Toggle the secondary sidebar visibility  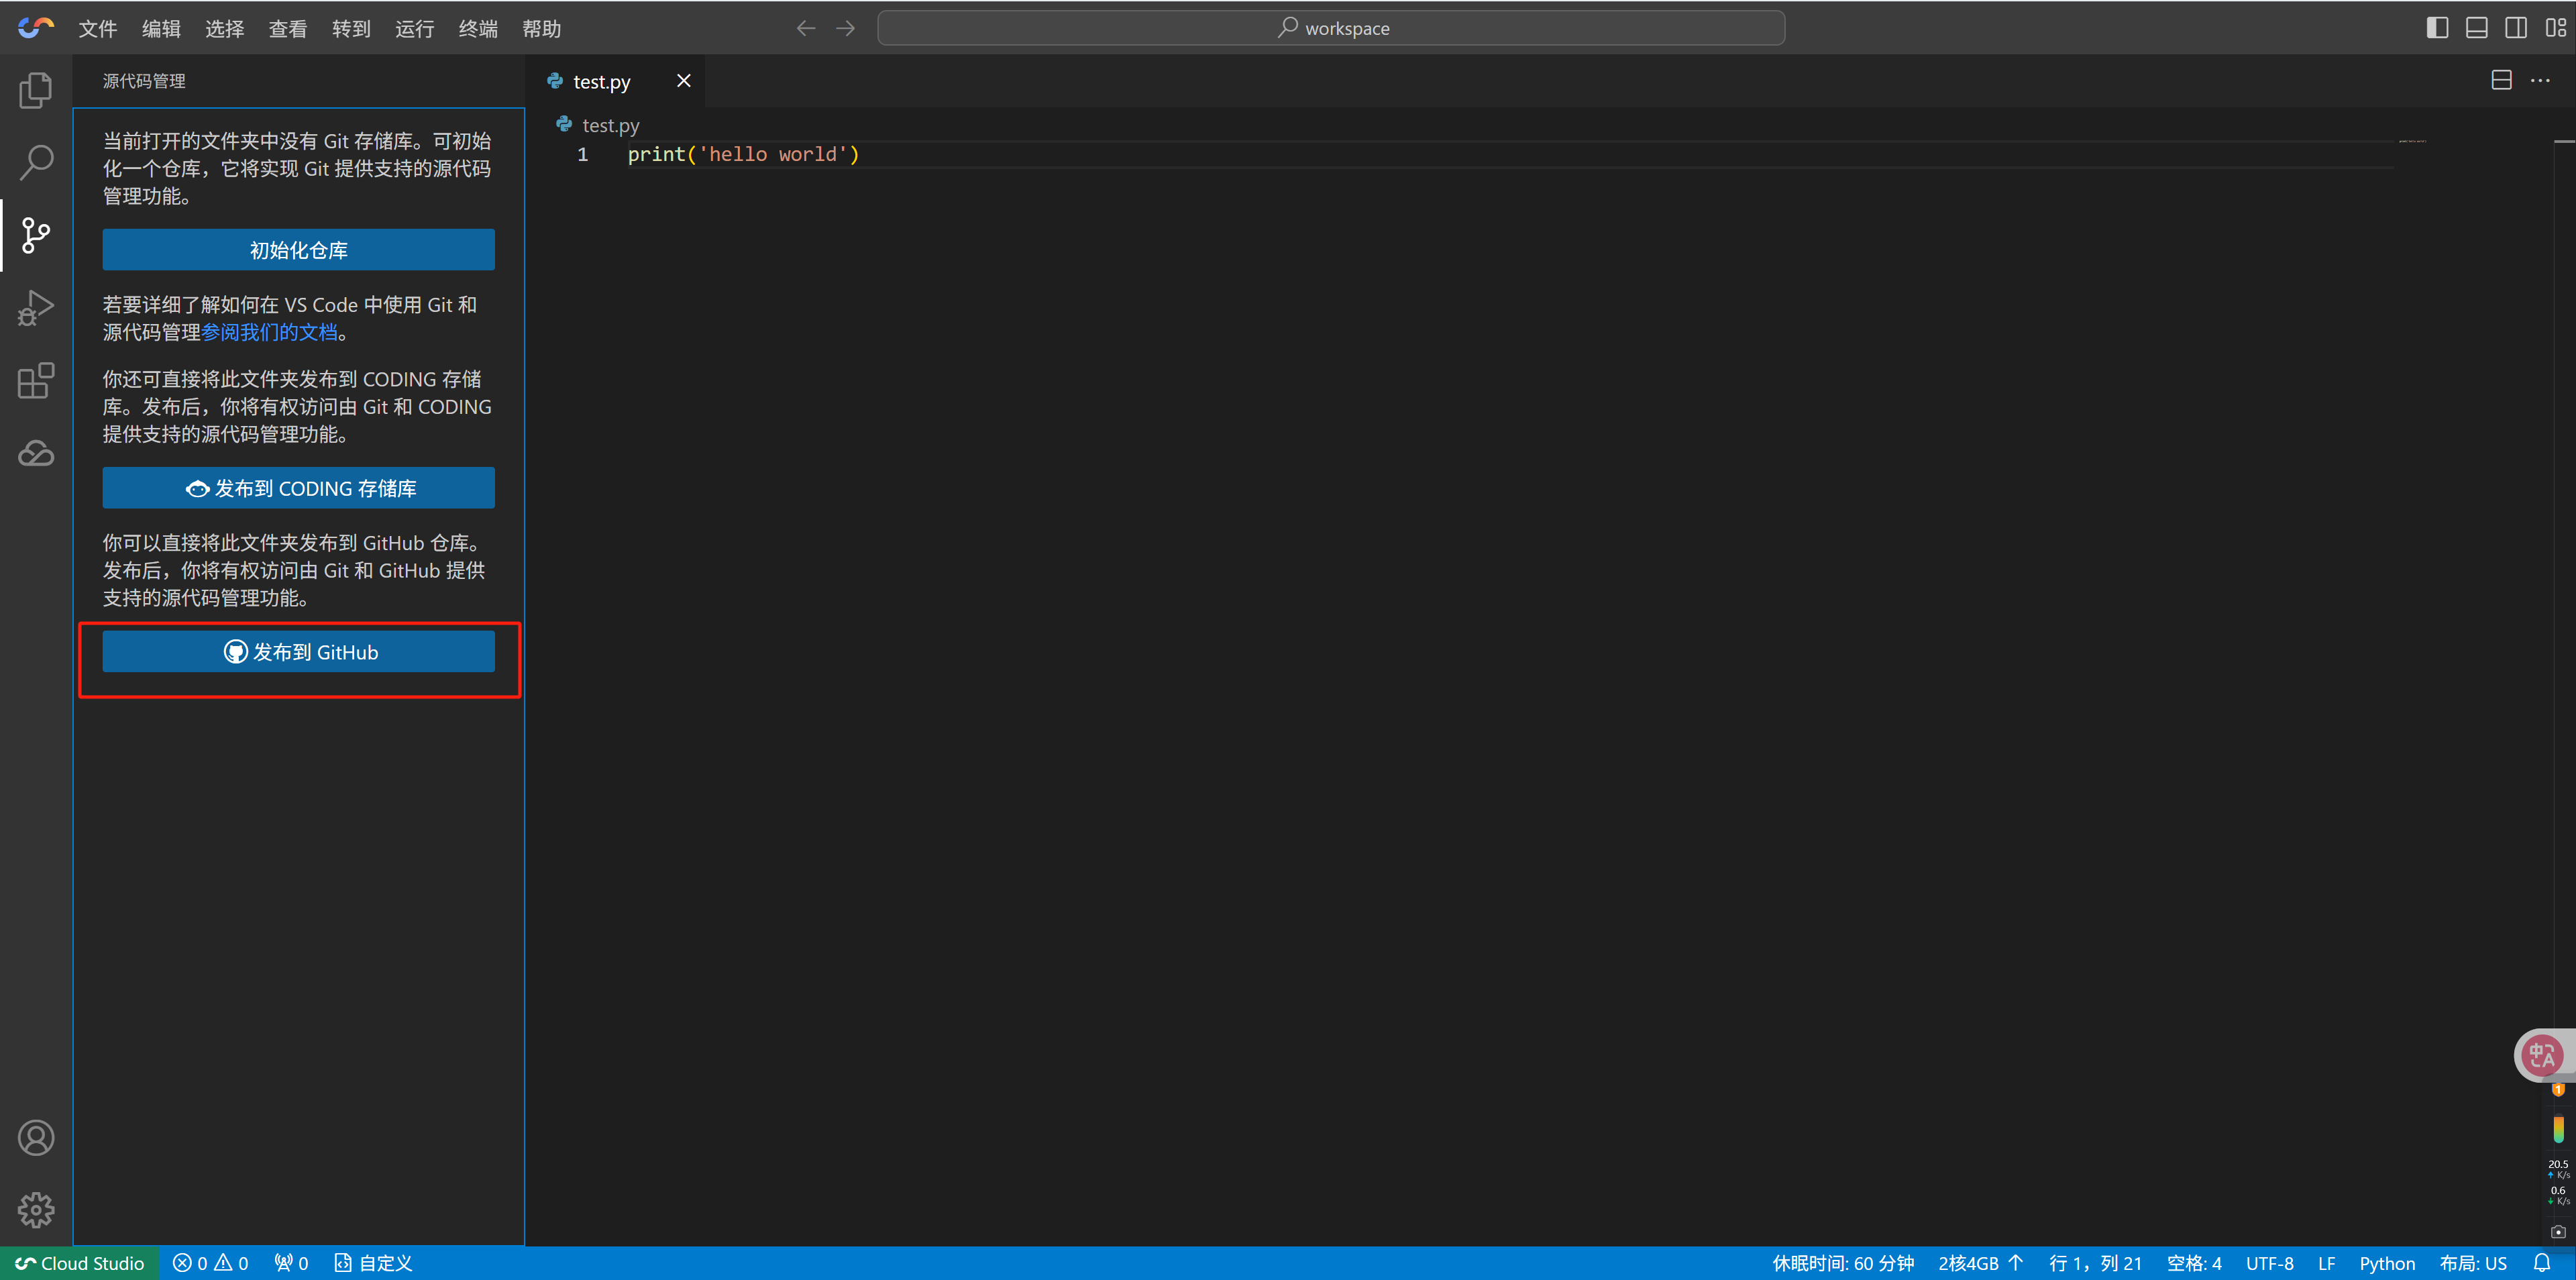pos(2516,28)
